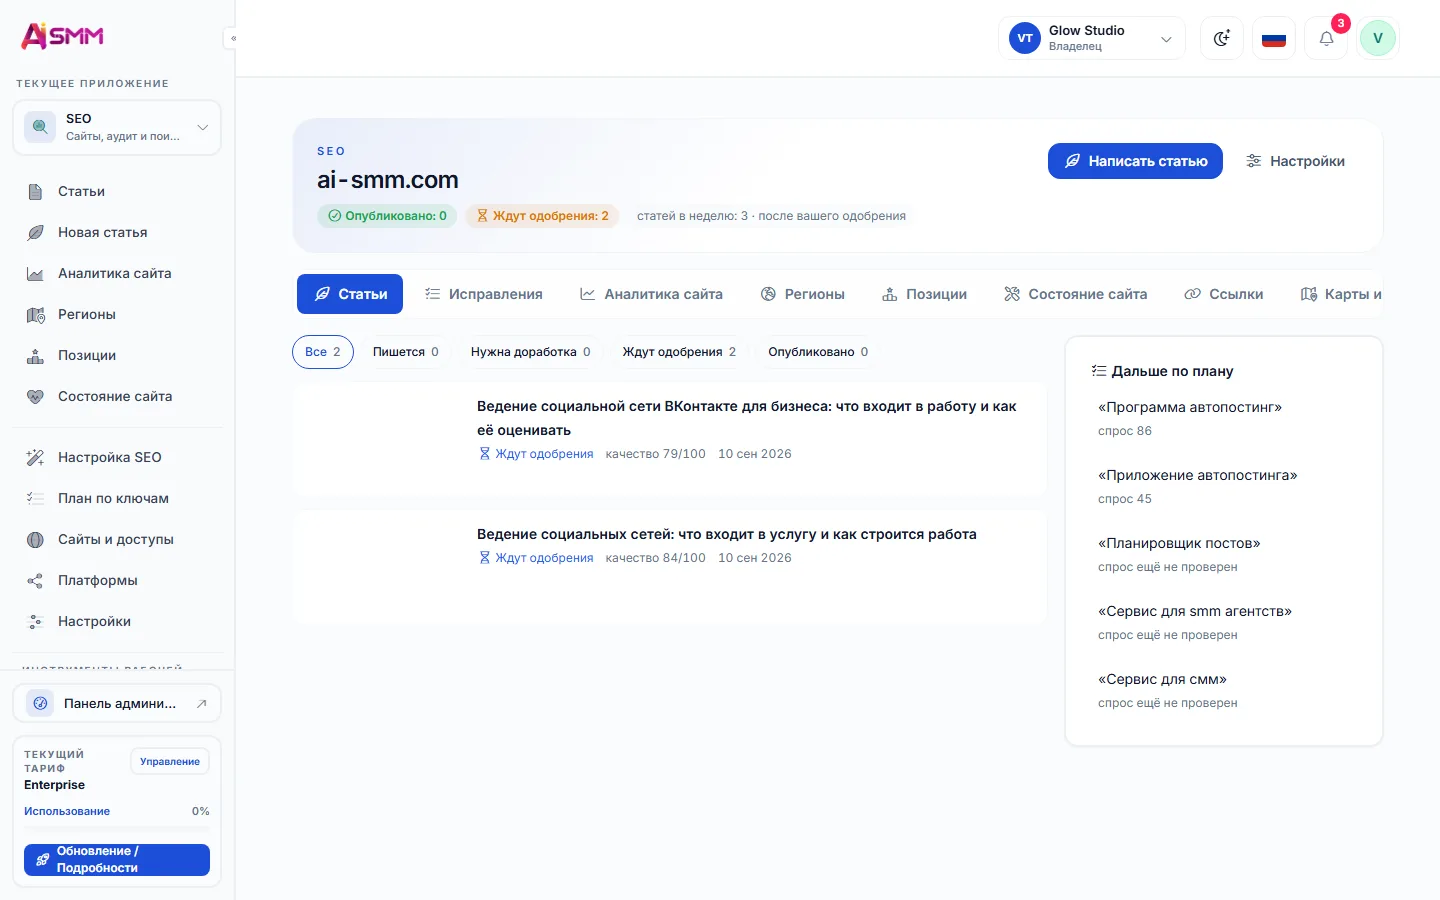Switch to the Состояние сайта tab
The width and height of the screenshot is (1440, 900).
click(1076, 294)
